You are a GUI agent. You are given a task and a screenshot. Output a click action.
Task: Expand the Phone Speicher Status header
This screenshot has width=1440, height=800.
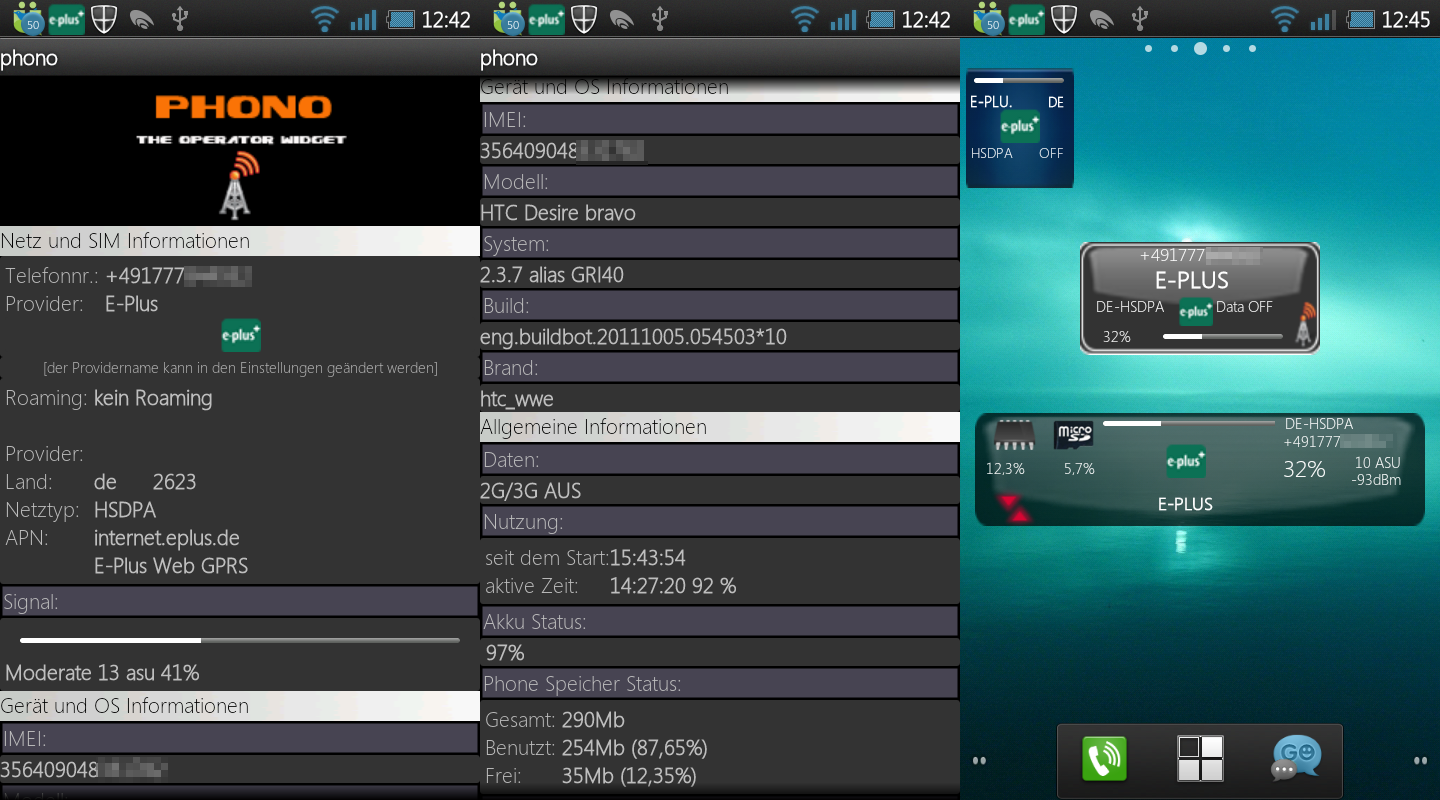click(719, 684)
